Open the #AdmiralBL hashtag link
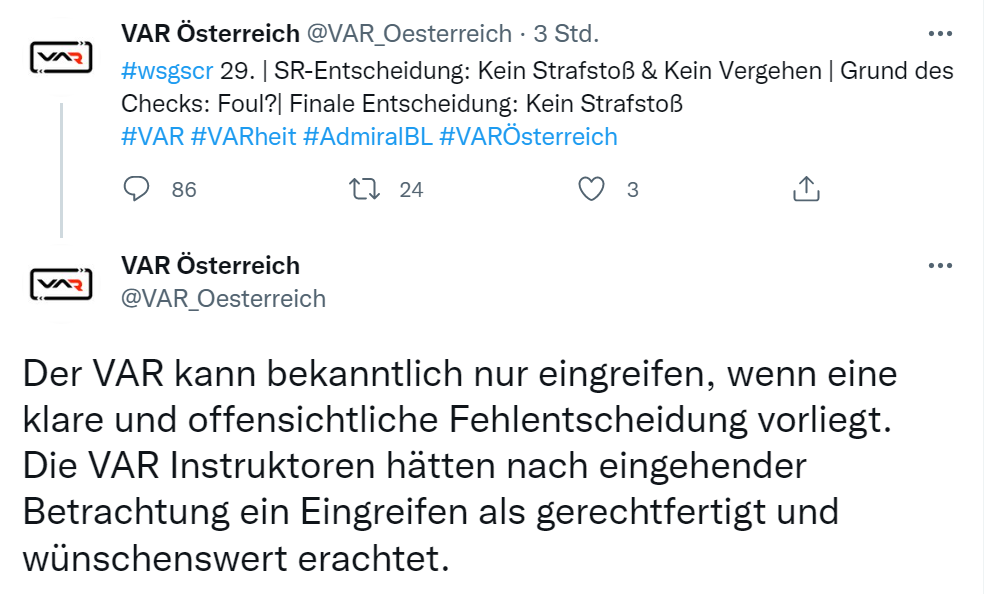The width and height of the screenshot is (984, 594). 368,136
